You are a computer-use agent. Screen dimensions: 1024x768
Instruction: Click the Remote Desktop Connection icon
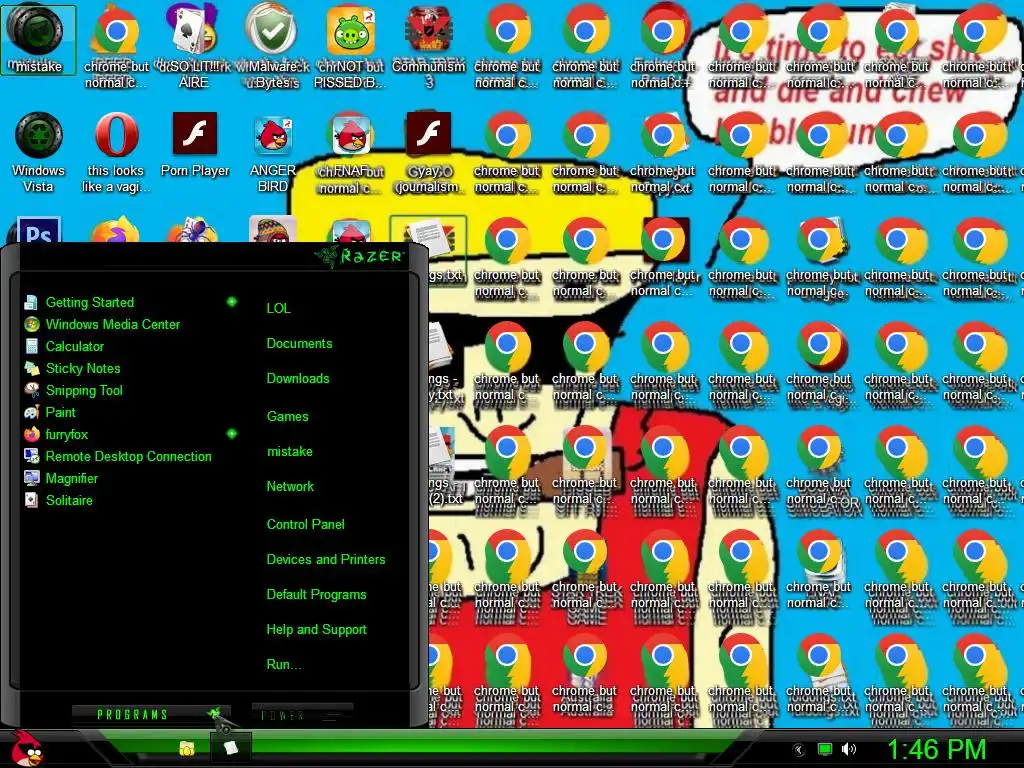click(x=31, y=456)
